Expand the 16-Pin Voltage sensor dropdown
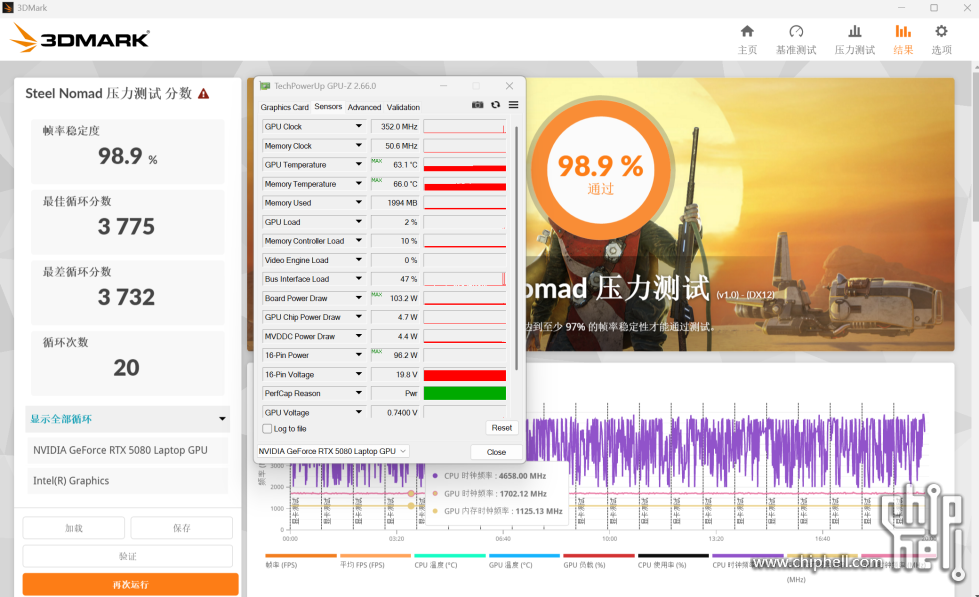Screen dimensions: 979x597 tap(358, 374)
